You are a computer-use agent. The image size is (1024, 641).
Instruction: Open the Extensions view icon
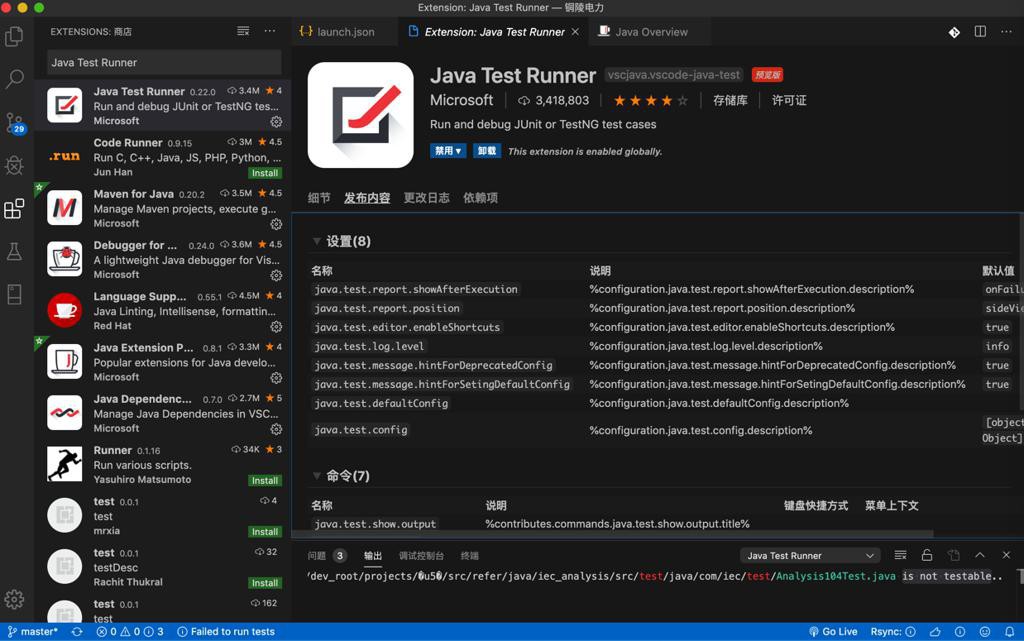coord(14,208)
